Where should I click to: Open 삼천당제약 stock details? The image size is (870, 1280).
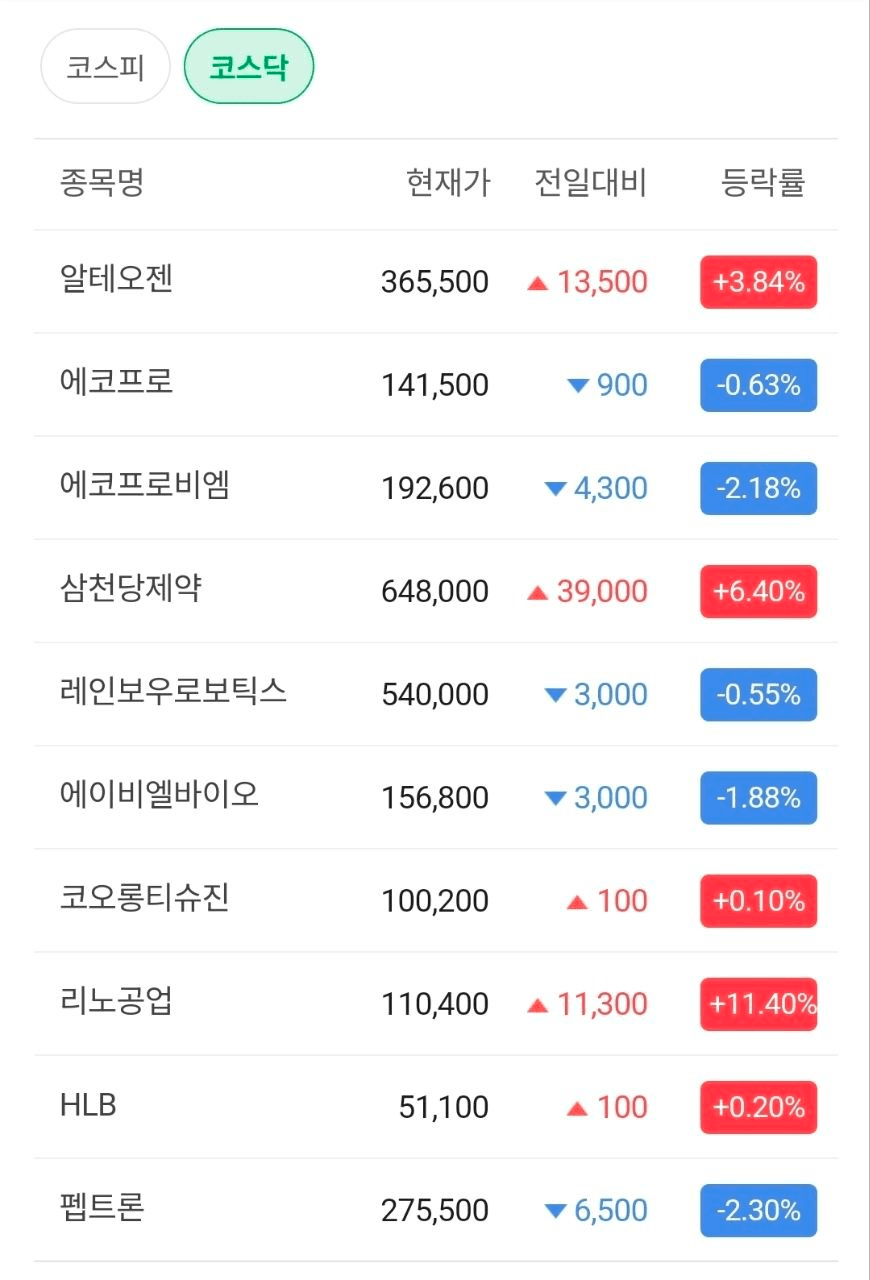(x=131, y=588)
